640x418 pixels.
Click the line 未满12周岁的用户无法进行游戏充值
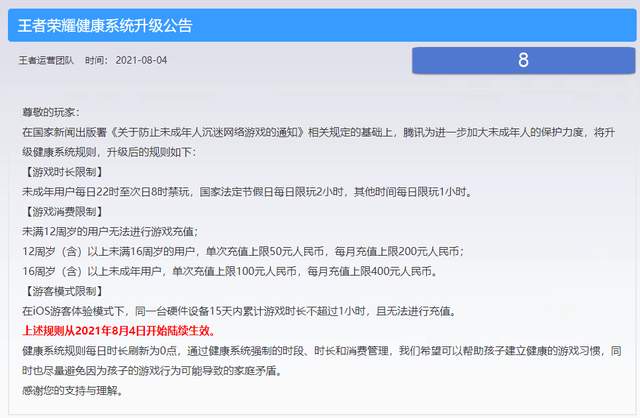[x=110, y=231]
